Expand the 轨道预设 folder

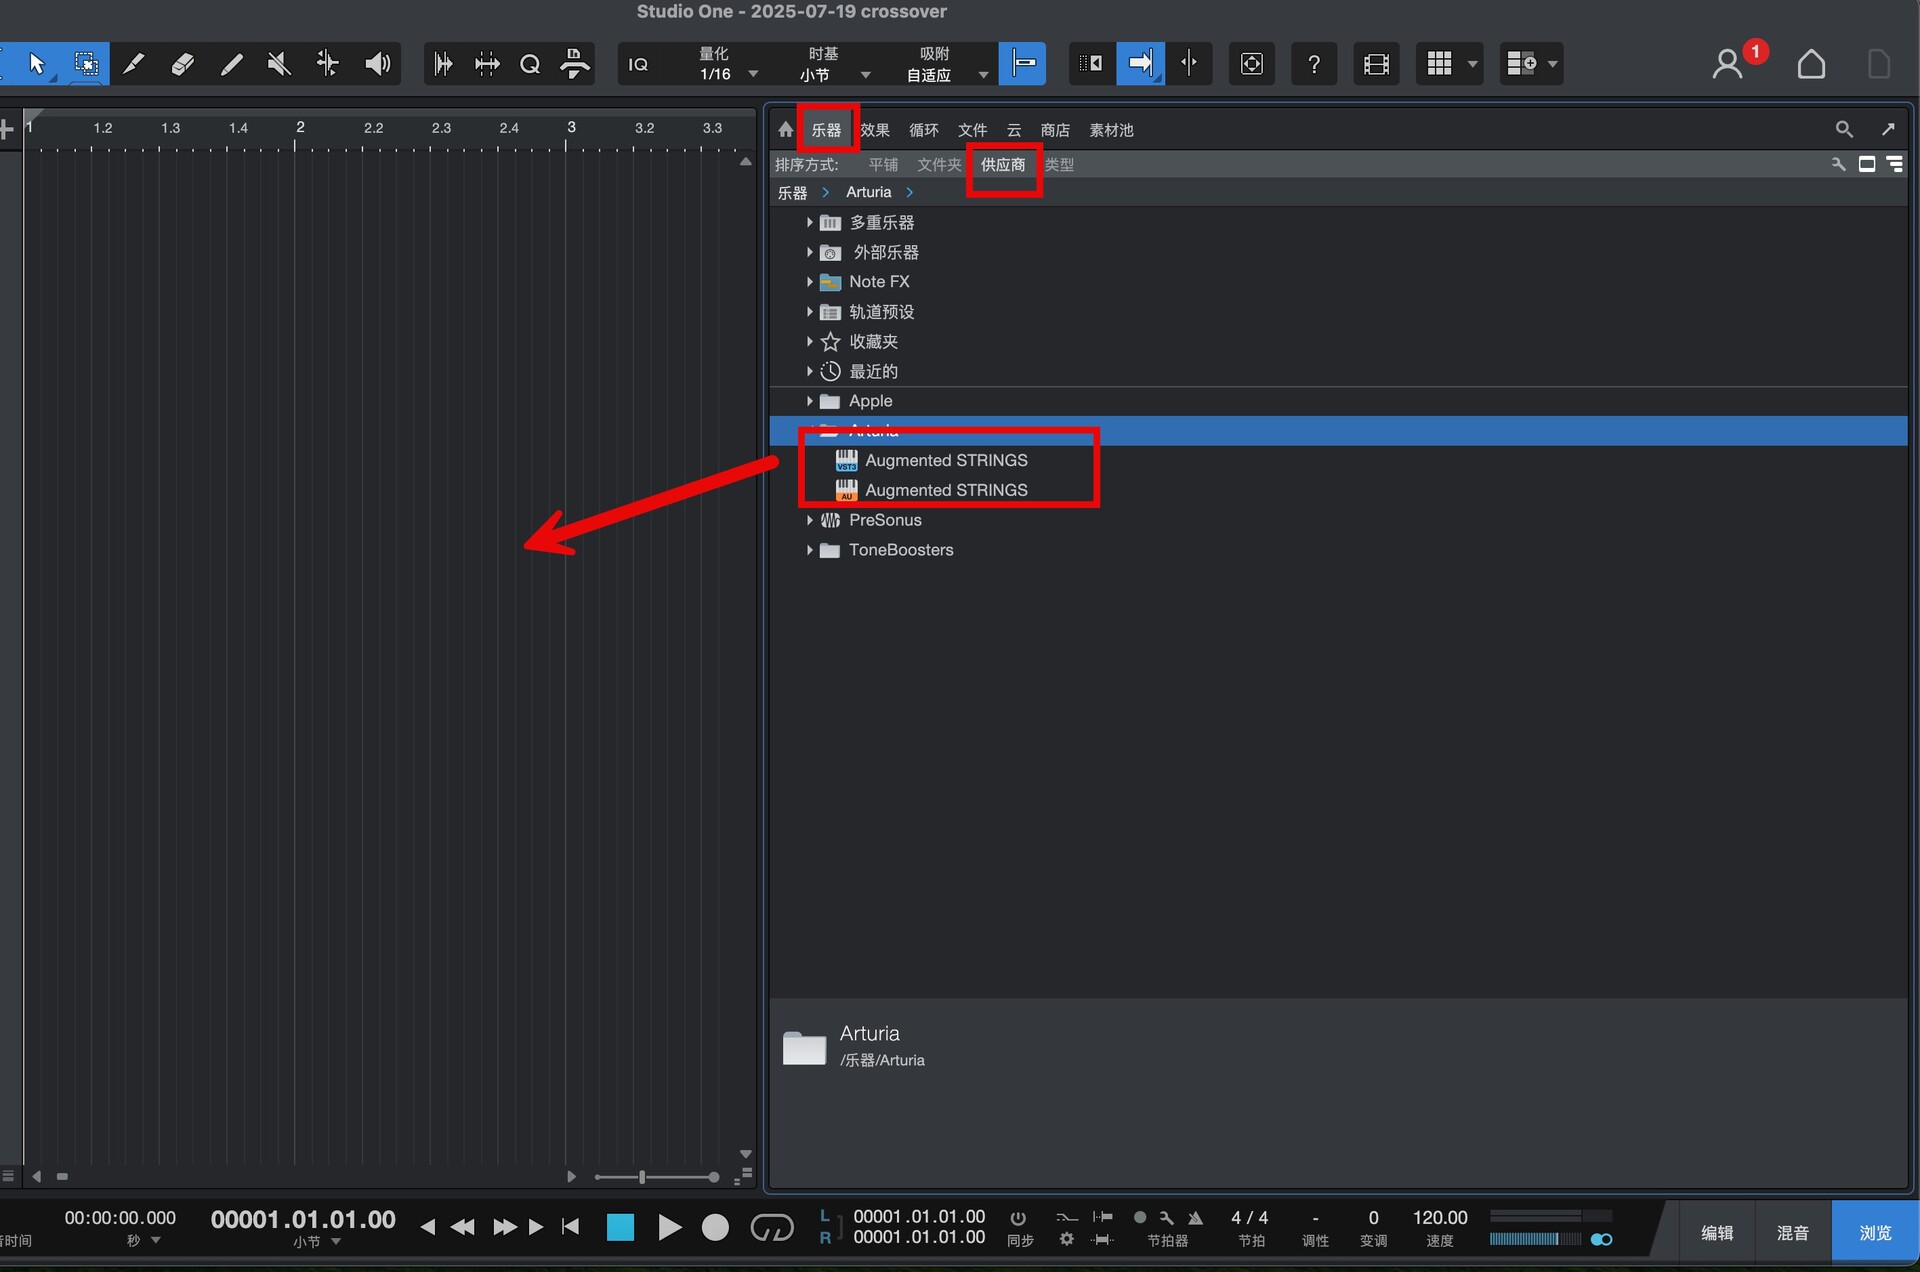click(809, 312)
